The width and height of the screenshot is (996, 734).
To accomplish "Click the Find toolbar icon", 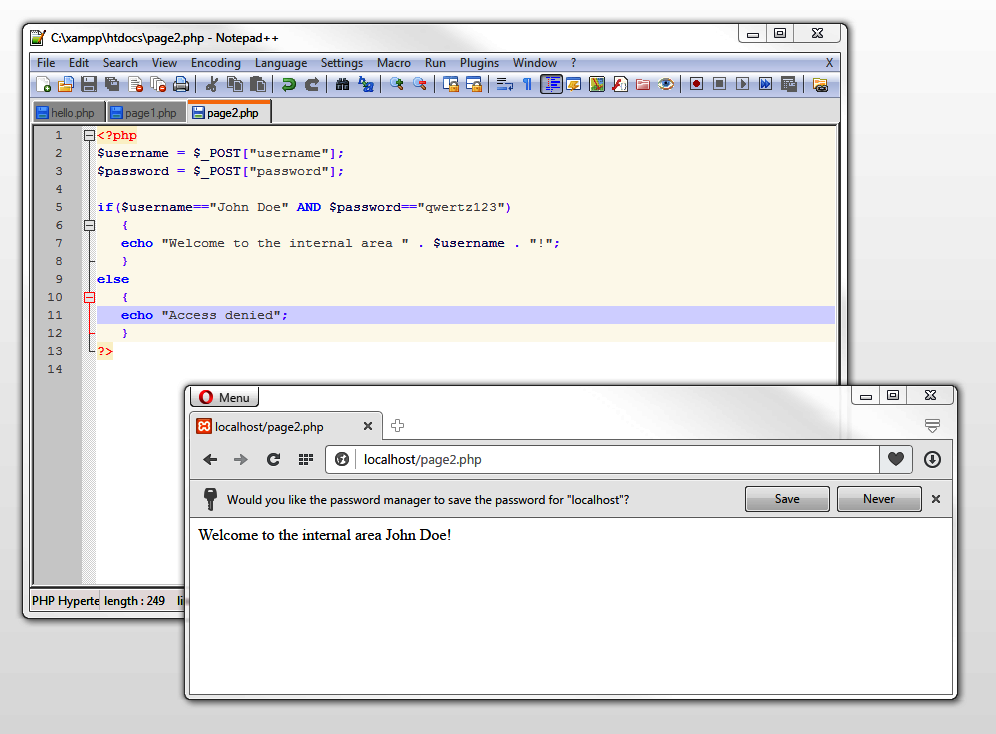I will [x=340, y=84].
